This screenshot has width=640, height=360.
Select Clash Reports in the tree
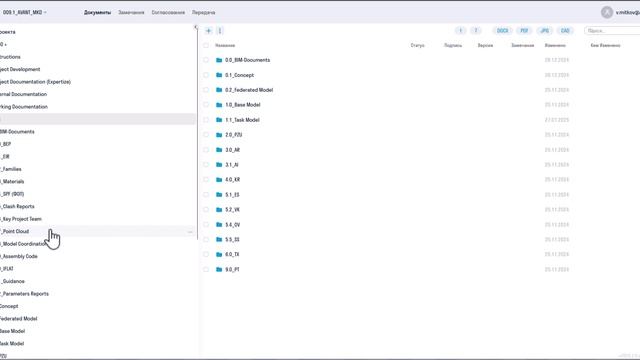click(x=18, y=207)
